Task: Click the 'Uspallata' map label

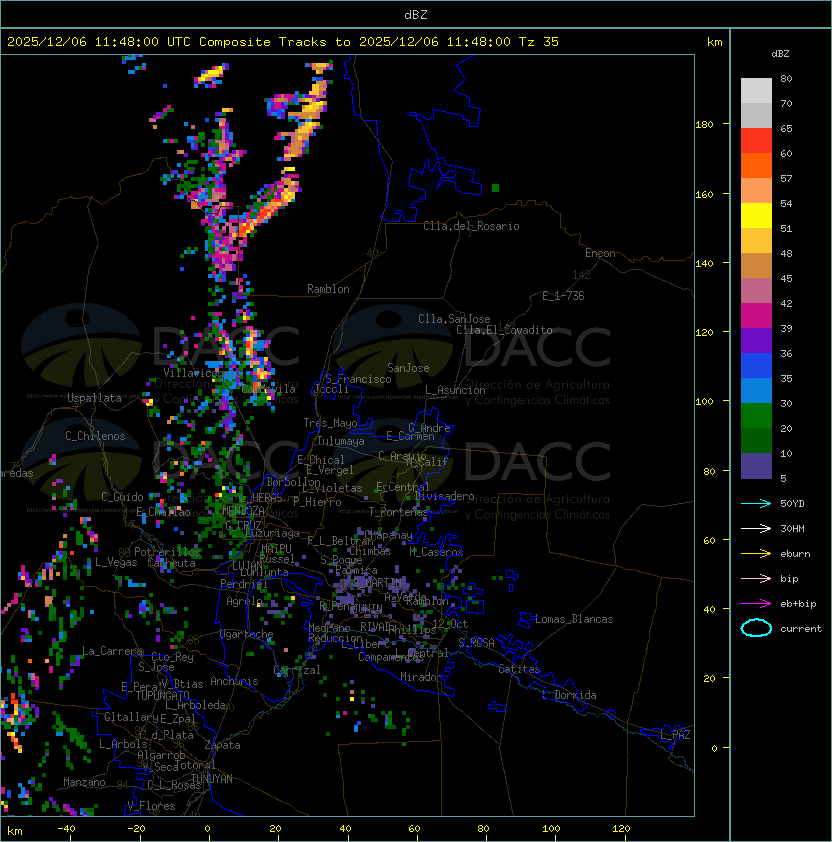Action: click(x=94, y=398)
